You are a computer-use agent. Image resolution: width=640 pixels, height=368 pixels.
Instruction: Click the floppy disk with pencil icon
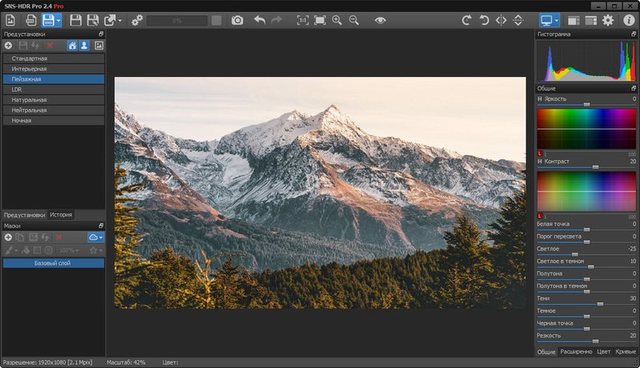93,20
